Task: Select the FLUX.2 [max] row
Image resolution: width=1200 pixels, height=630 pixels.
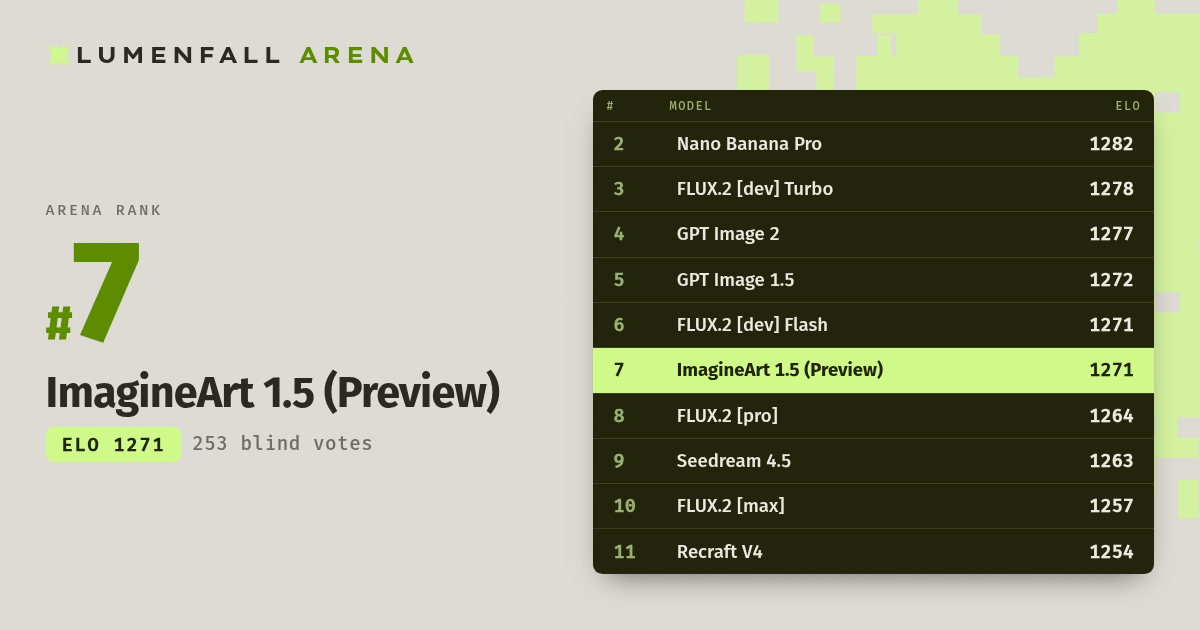Action: point(873,506)
